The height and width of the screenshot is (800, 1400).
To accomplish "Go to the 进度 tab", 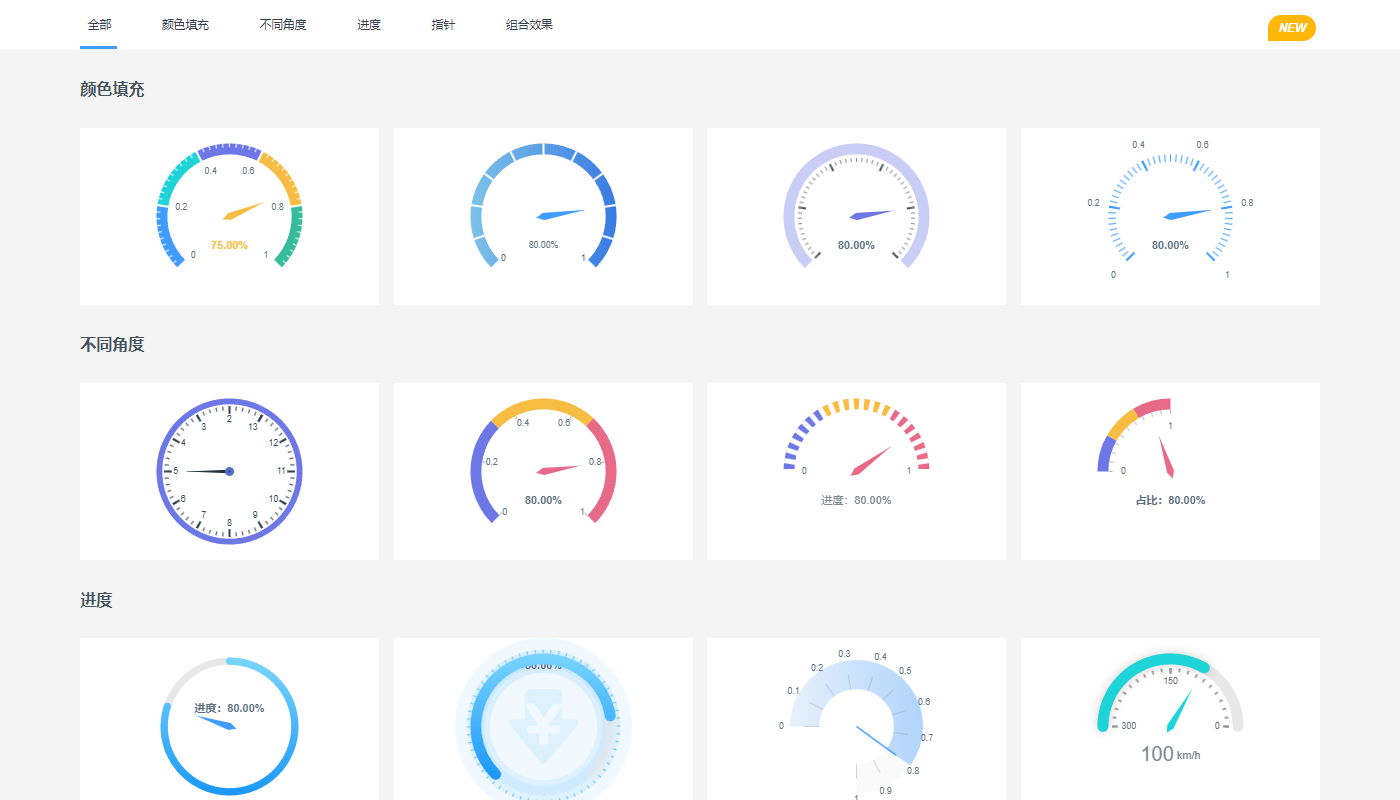I will 369,25.
